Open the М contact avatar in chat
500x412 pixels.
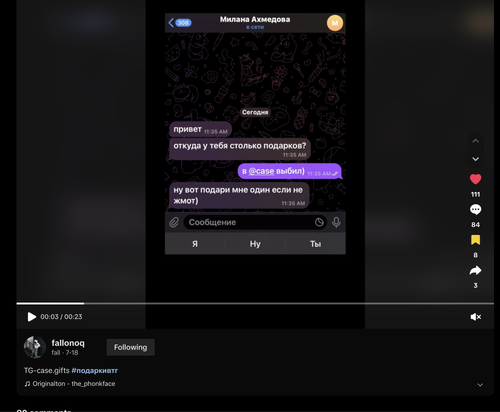pyautogui.click(x=335, y=23)
